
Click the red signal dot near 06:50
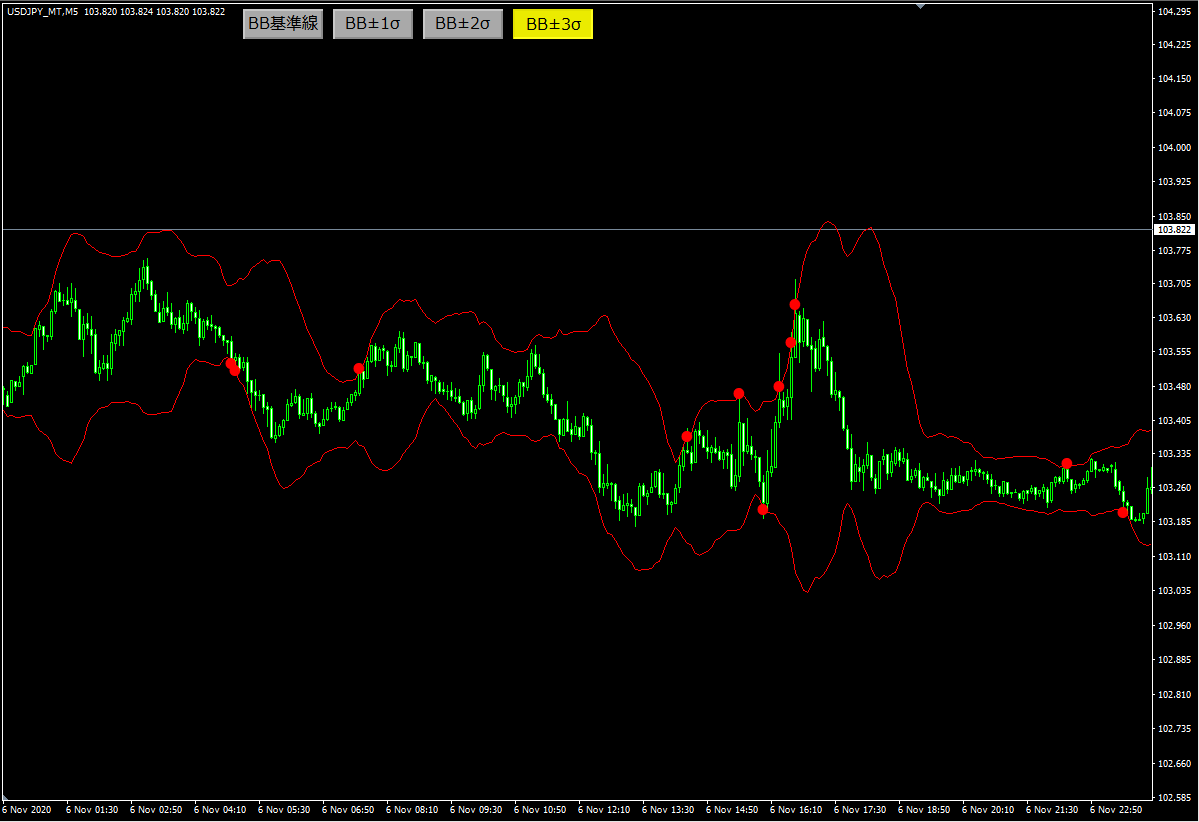359,369
